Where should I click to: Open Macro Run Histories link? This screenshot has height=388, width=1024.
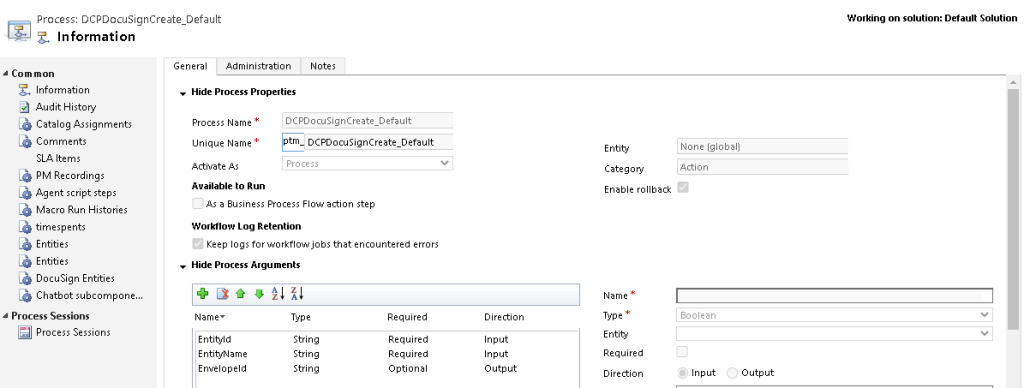click(x=82, y=210)
